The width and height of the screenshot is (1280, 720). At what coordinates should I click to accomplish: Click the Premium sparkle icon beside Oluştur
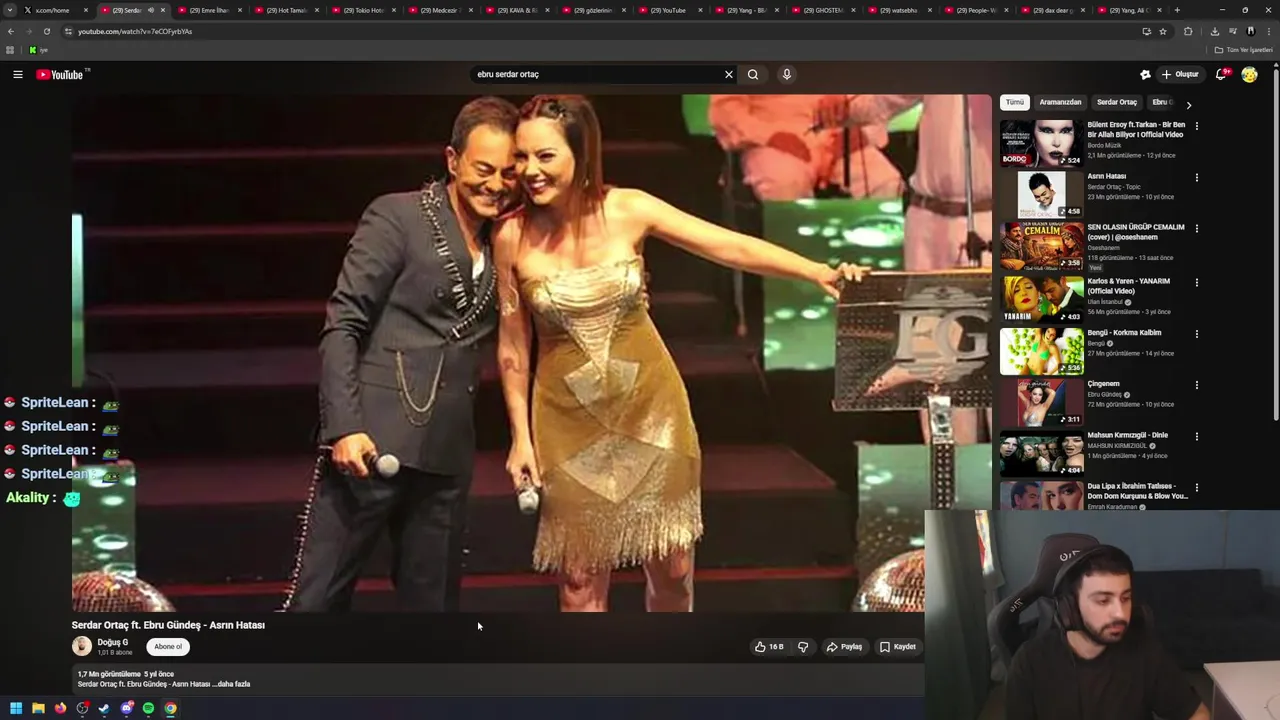tap(1145, 74)
